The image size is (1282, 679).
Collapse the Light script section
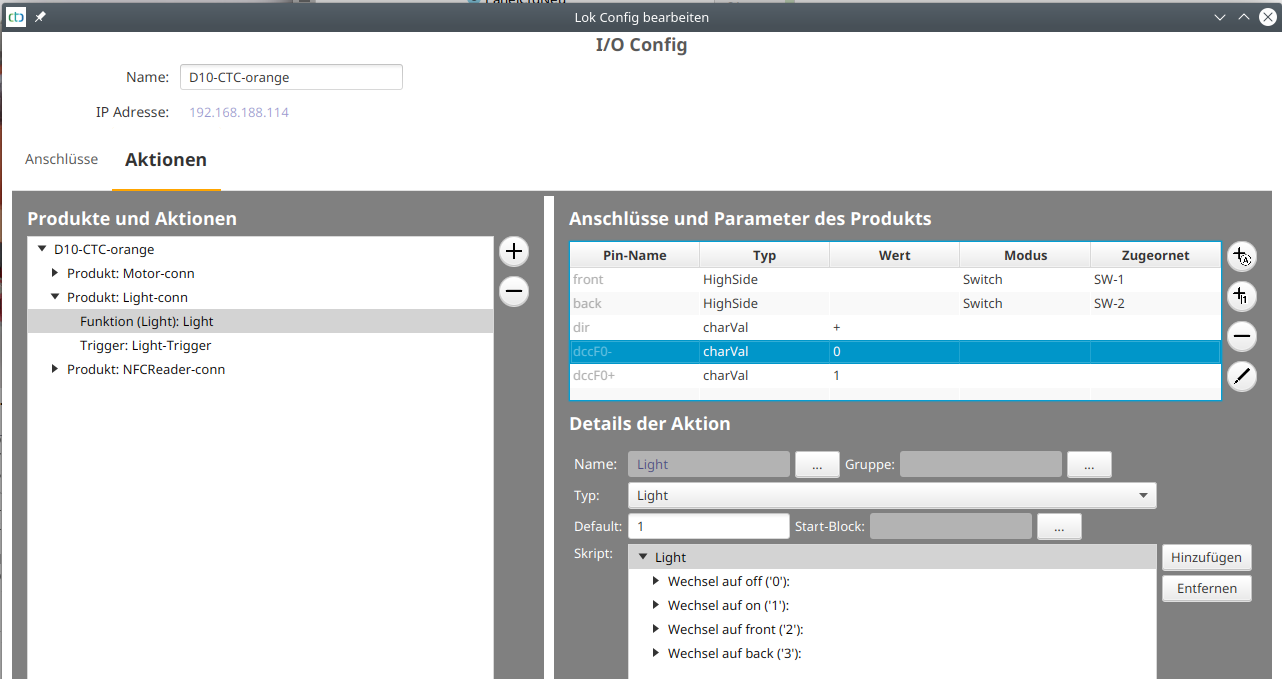643,557
